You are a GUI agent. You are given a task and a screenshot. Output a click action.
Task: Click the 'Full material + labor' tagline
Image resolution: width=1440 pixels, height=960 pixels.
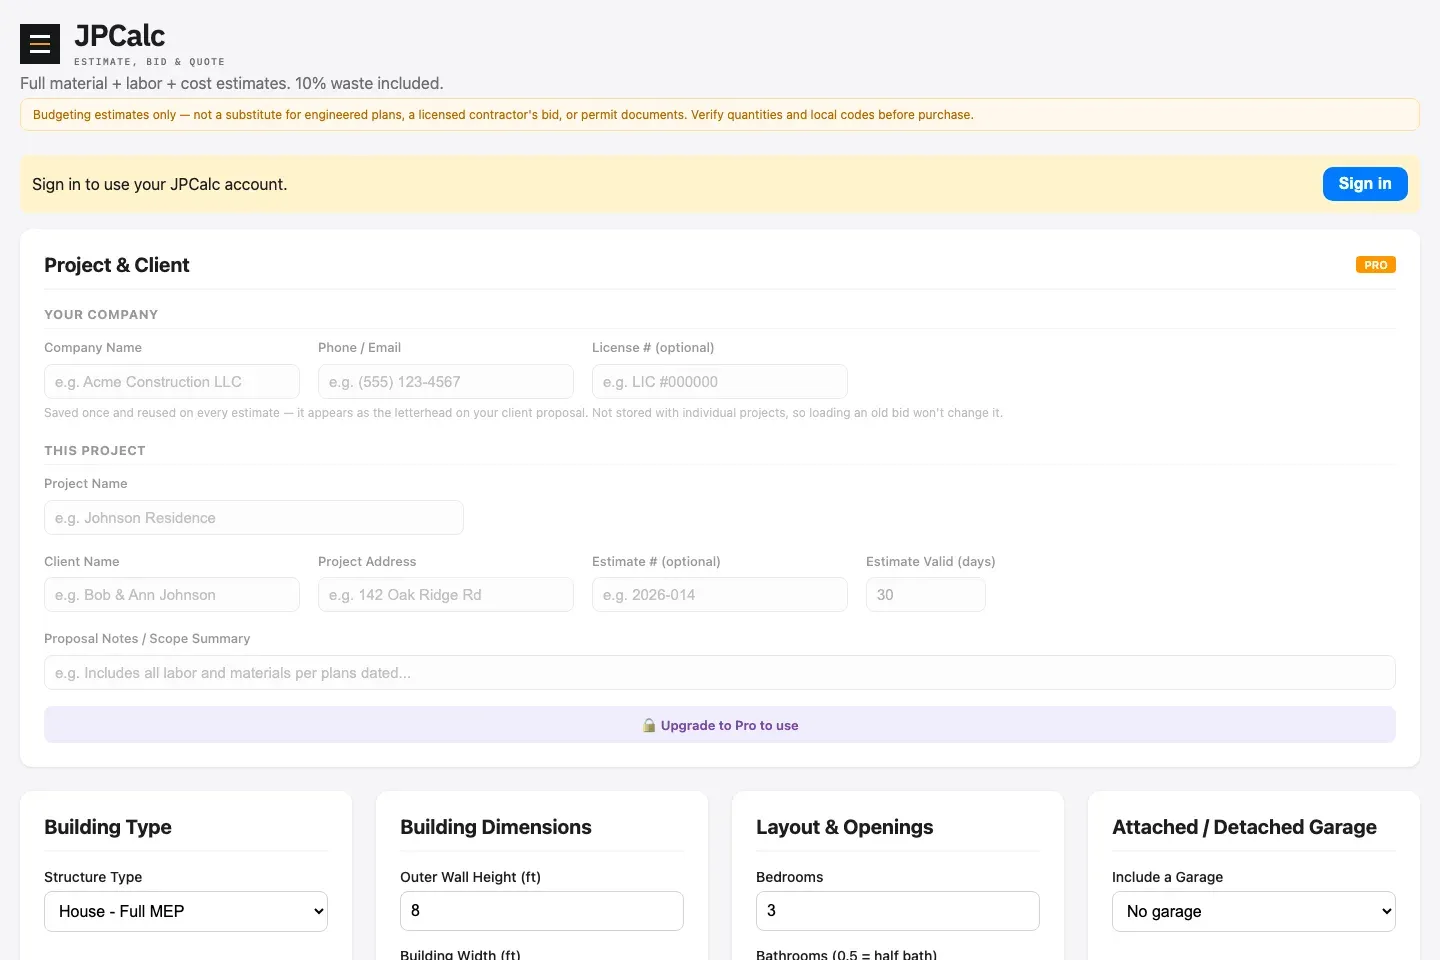232,84
